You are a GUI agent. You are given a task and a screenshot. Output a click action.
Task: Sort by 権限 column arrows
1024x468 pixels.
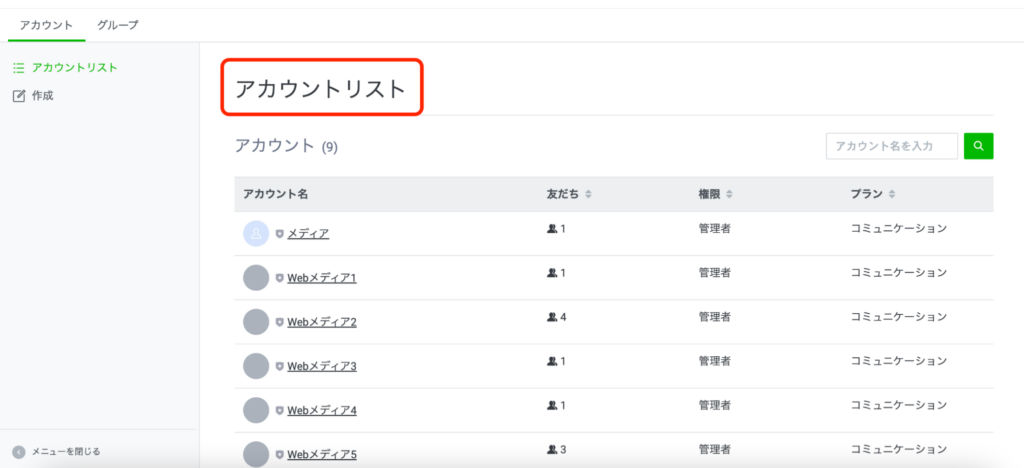(729, 195)
